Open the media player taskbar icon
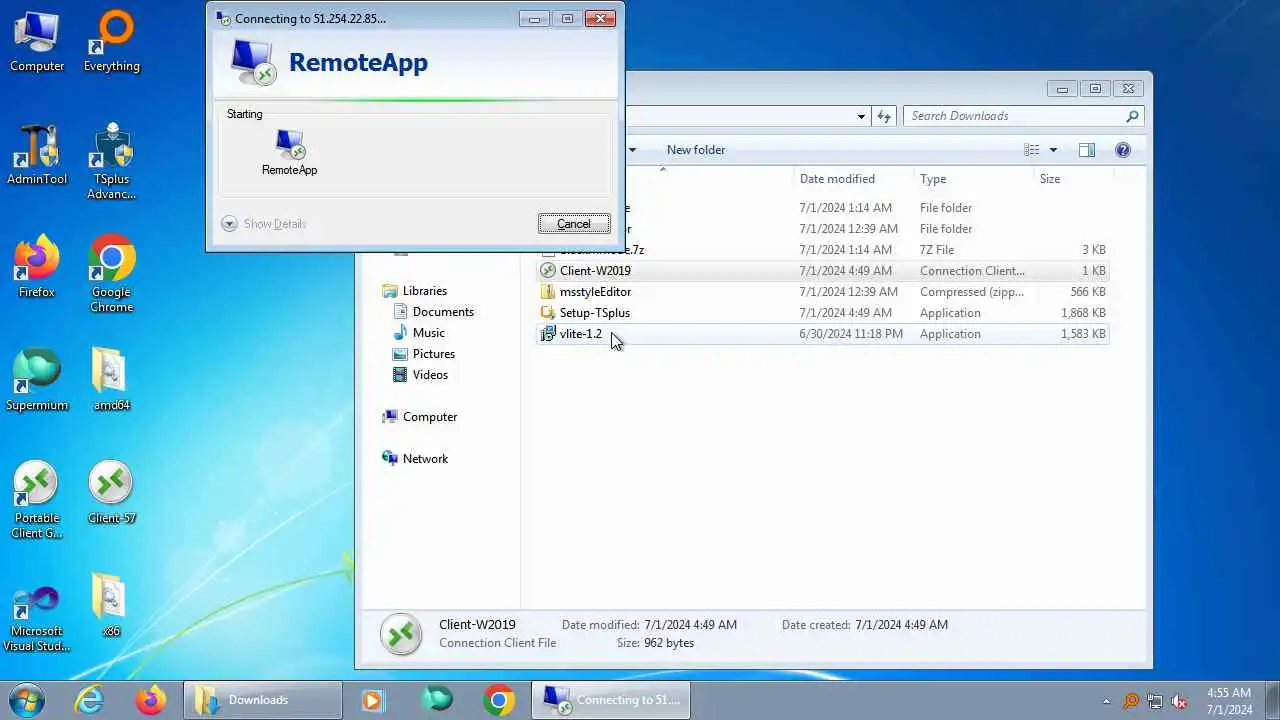The width and height of the screenshot is (1280, 720). point(373,700)
